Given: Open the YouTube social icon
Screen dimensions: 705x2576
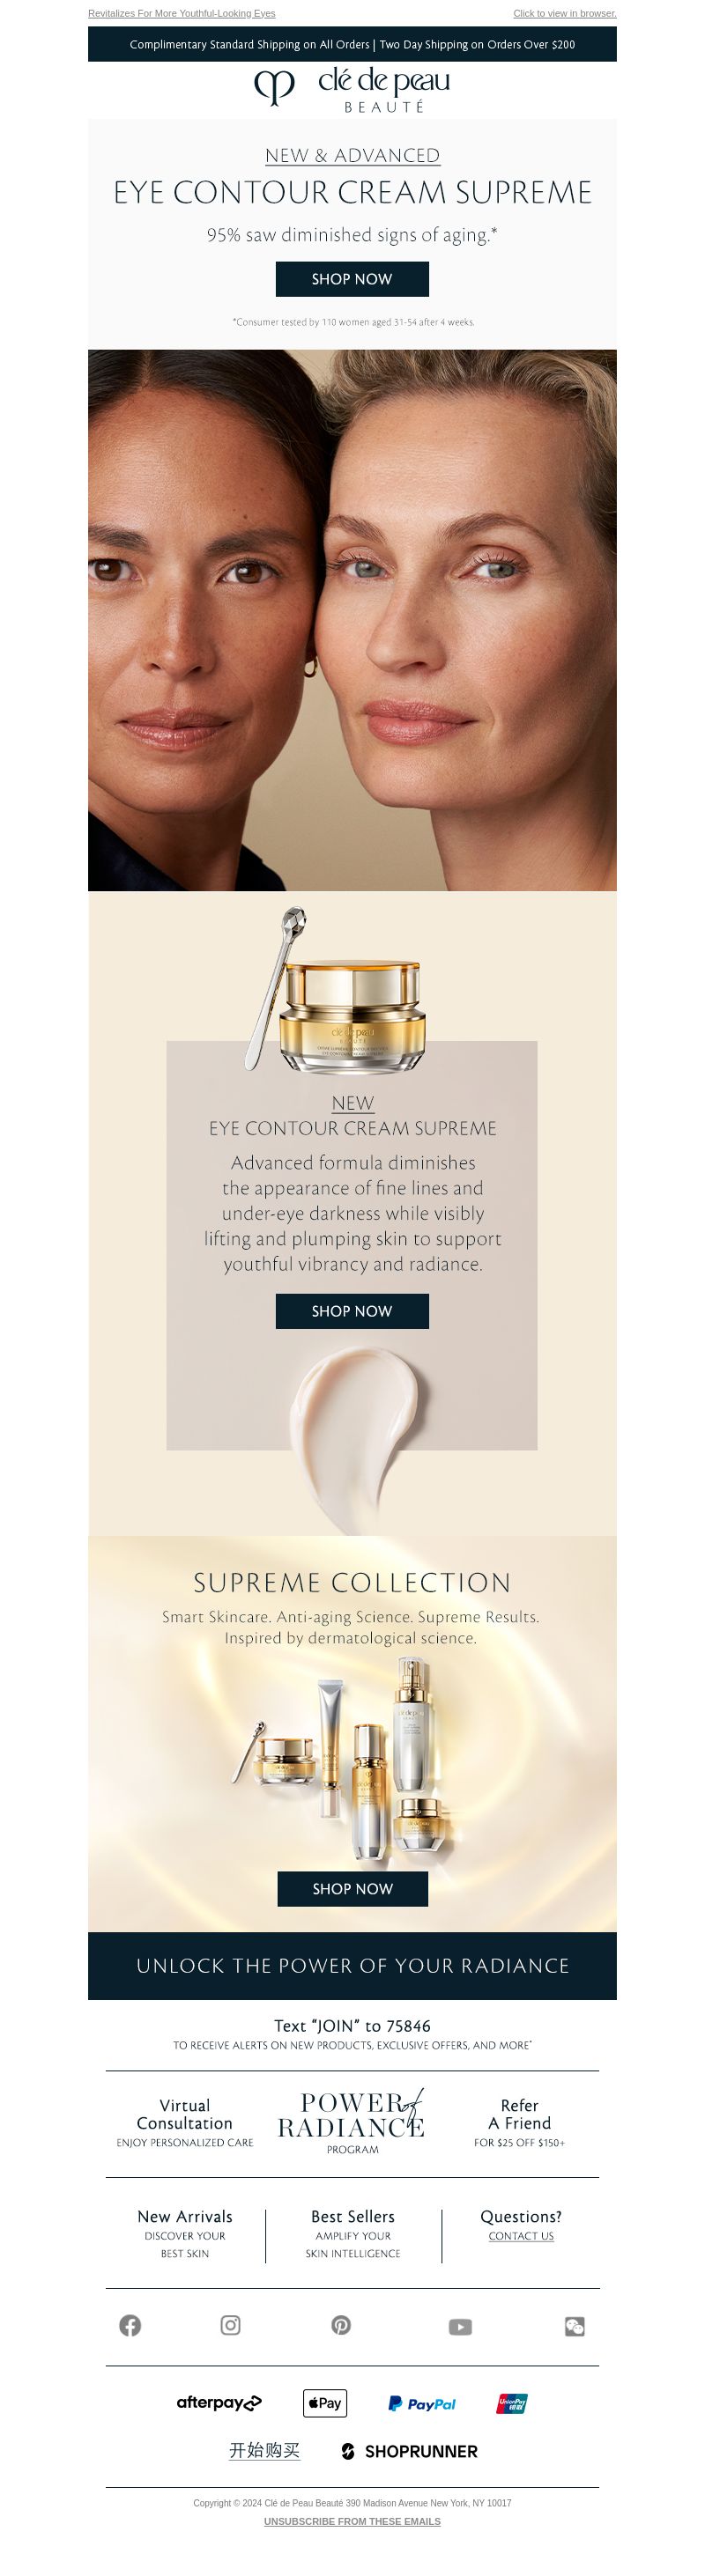Looking at the screenshot, I should tap(460, 2326).
